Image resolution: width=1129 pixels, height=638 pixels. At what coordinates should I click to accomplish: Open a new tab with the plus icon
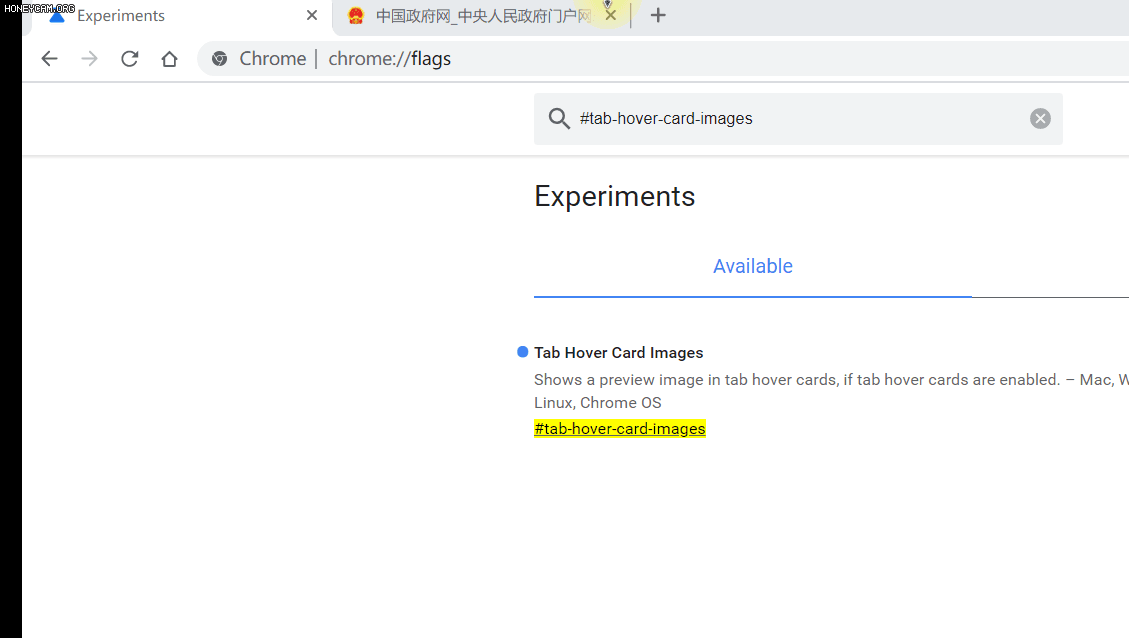pyautogui.click(x=658, y=15)
